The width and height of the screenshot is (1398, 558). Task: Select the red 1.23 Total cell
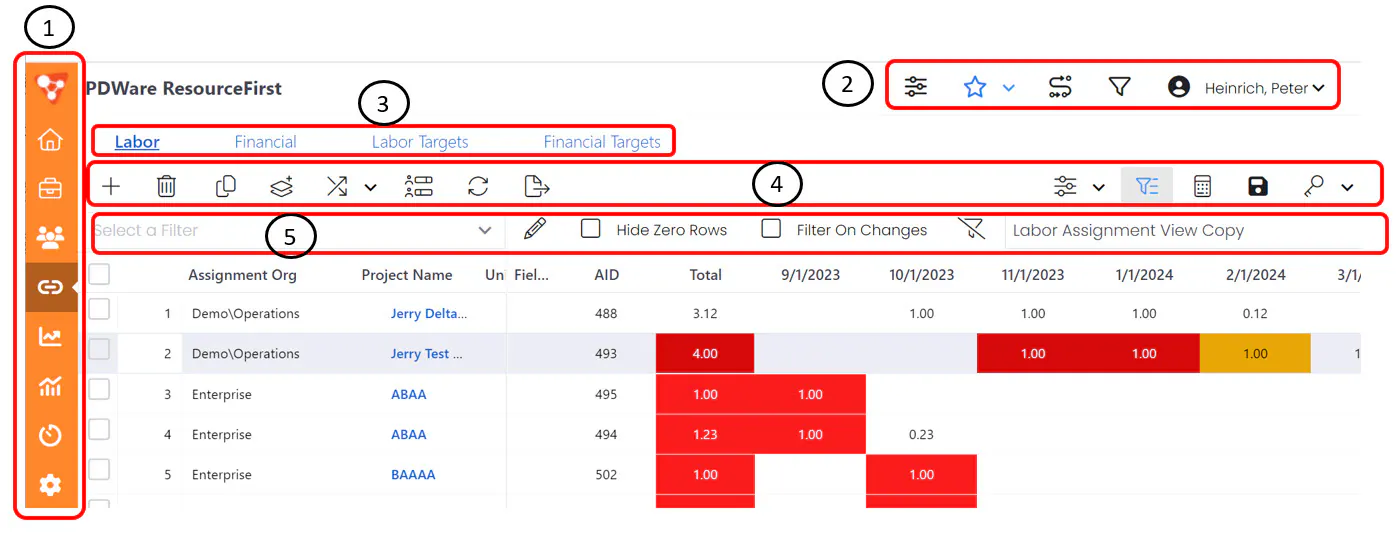[705, 434]
